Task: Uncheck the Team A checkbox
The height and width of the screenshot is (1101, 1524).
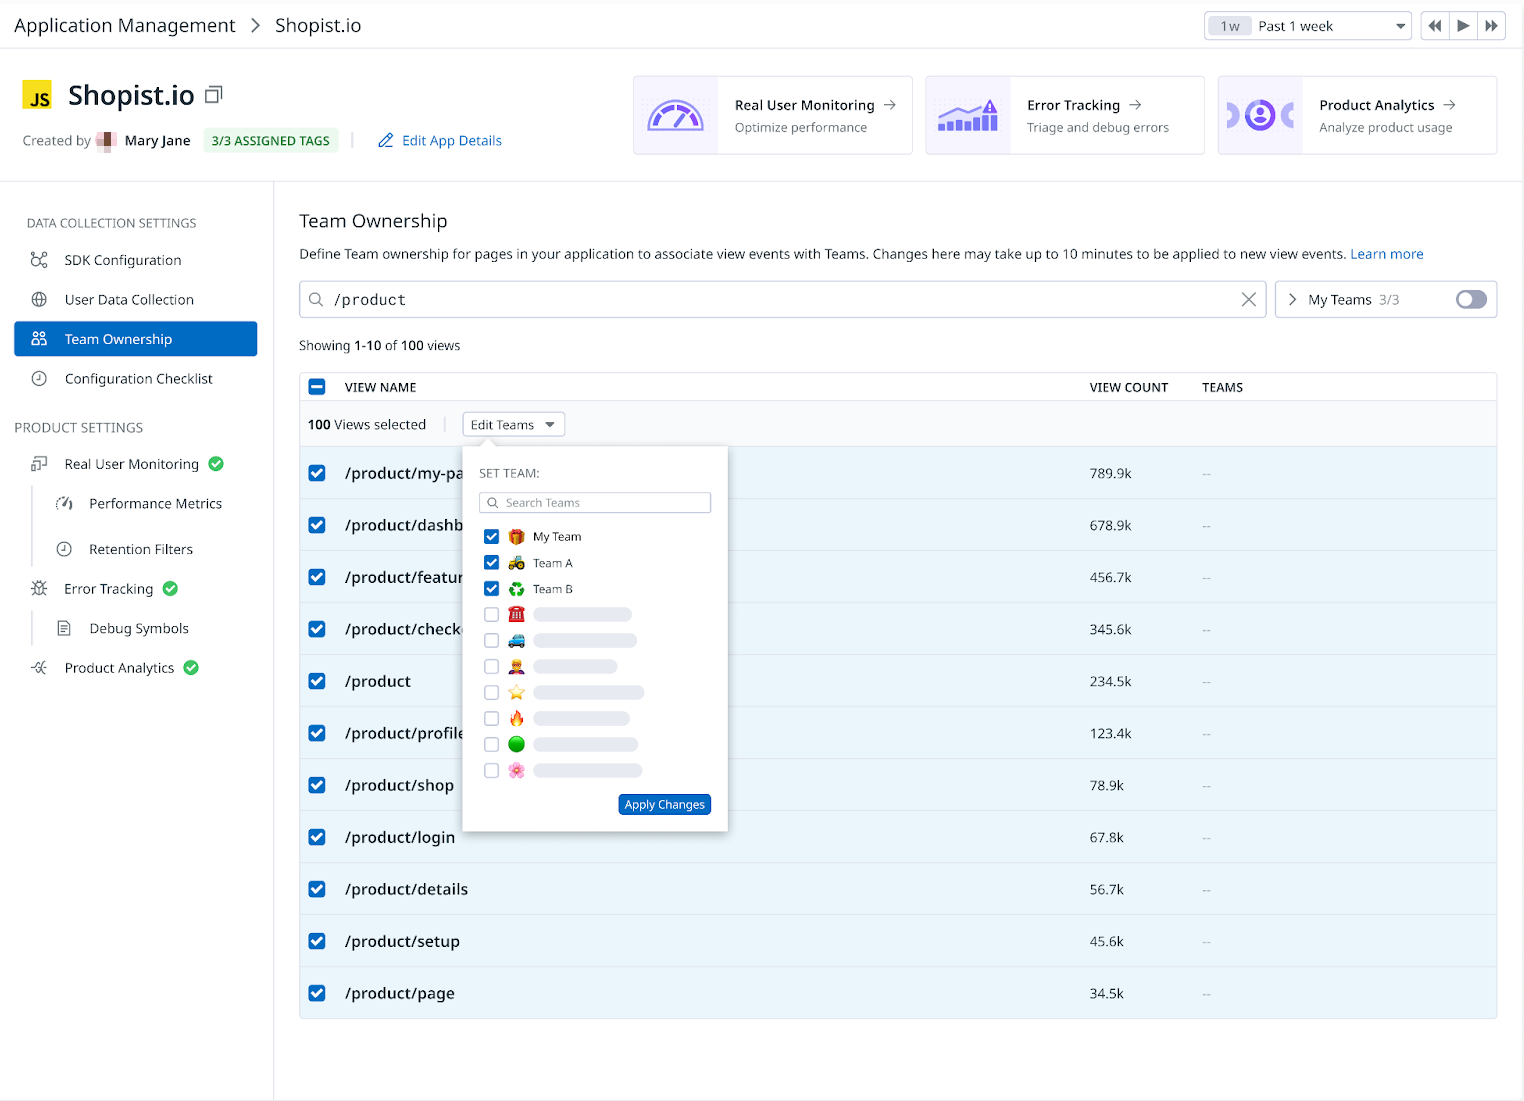Action: click(x=491, y=563)
